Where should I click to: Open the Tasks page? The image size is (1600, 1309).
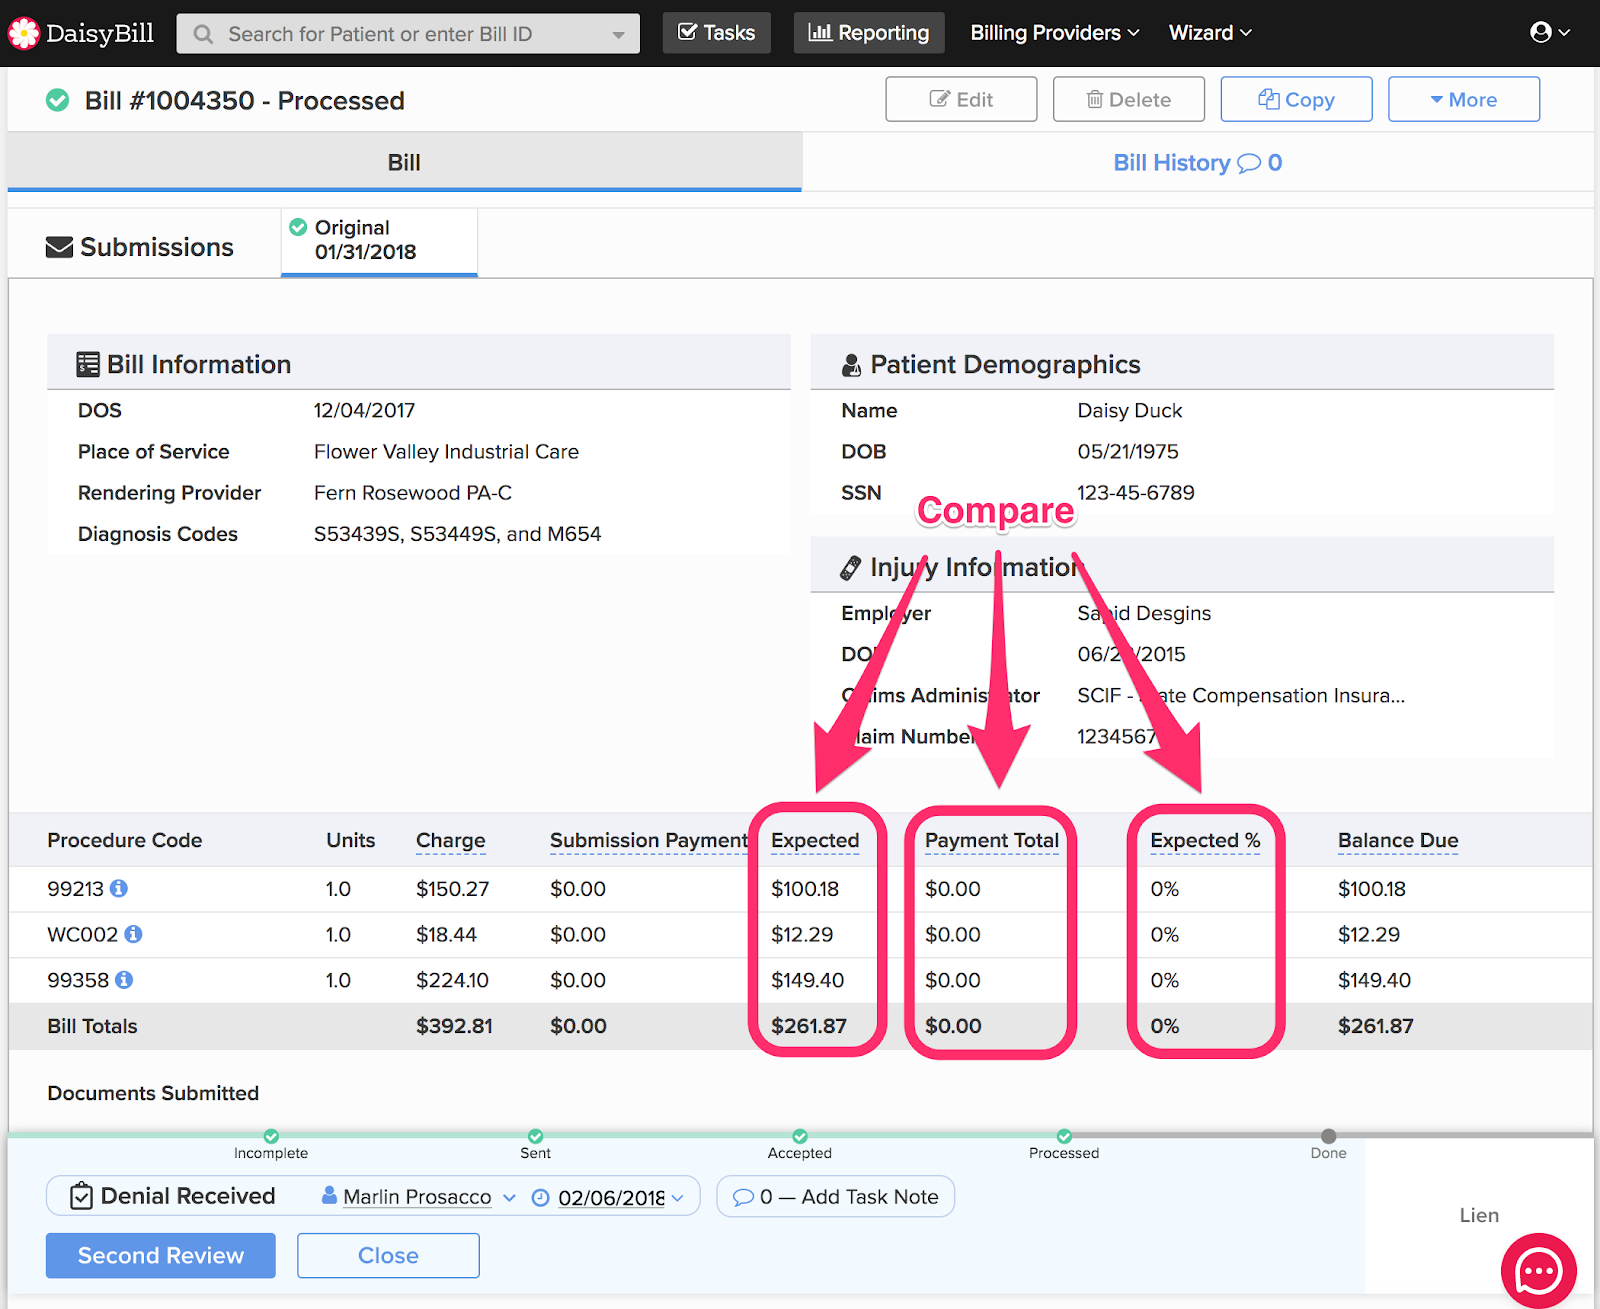pos(717,33)
